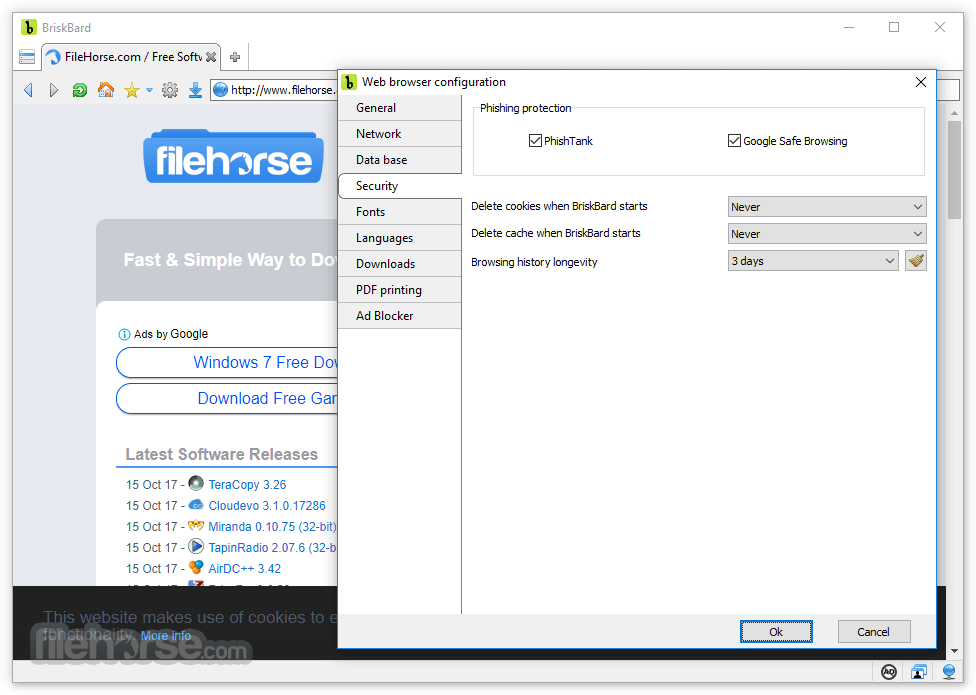Screen dimensions: 976x695
Task: Click the globe icon in address bar
Action: coord(220,90)
